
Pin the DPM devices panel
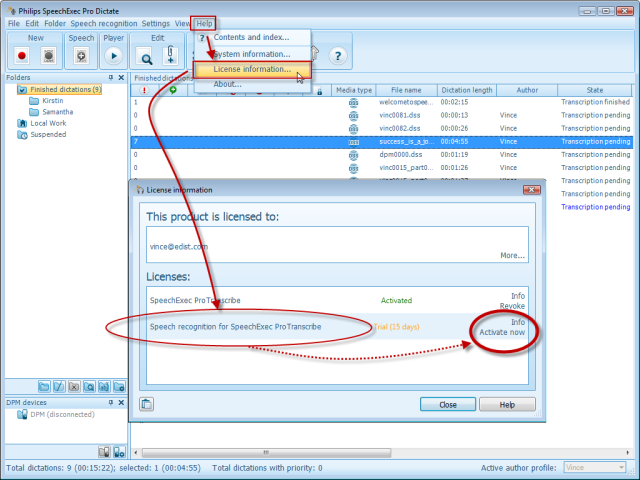pyautogui.click(x=111, y=402)
